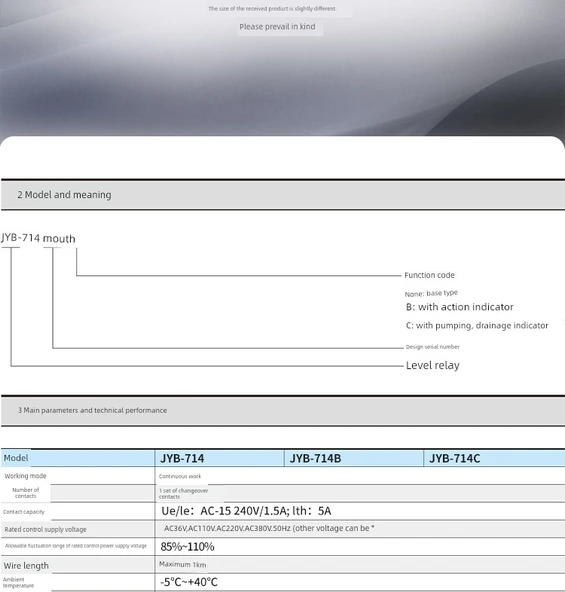Click the 'Design serial number' label

point(432,347)
